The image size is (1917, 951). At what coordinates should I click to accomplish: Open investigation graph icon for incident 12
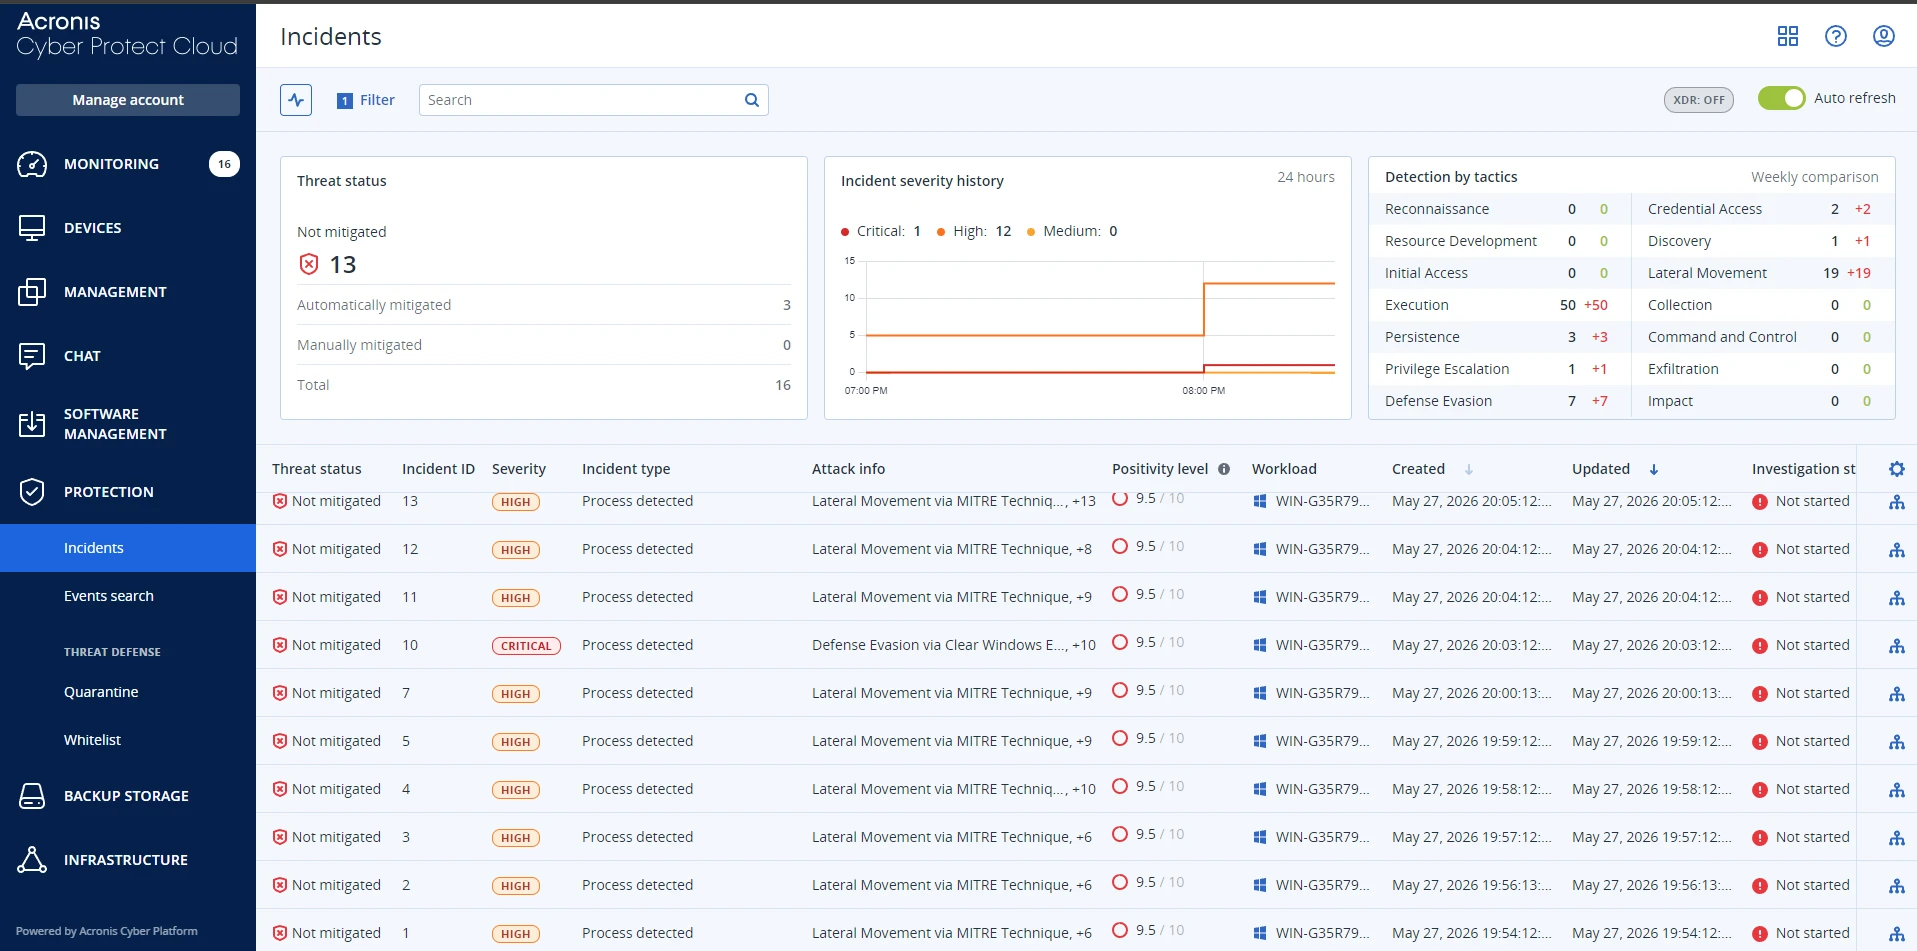coord(1897,550)
